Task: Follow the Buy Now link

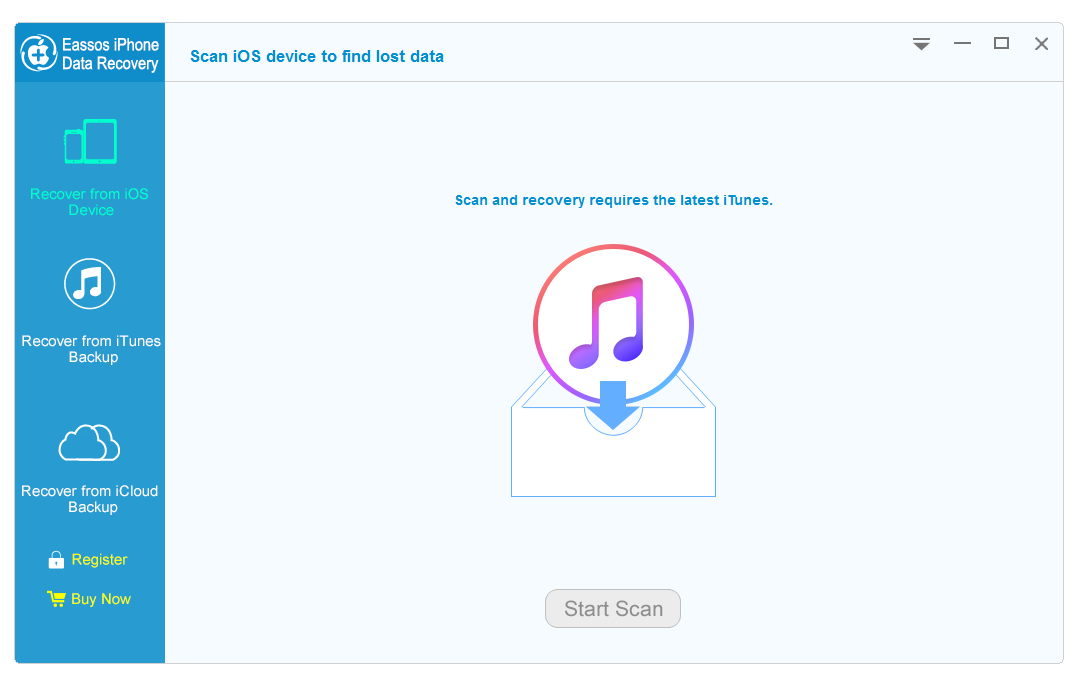Action: 101,599
